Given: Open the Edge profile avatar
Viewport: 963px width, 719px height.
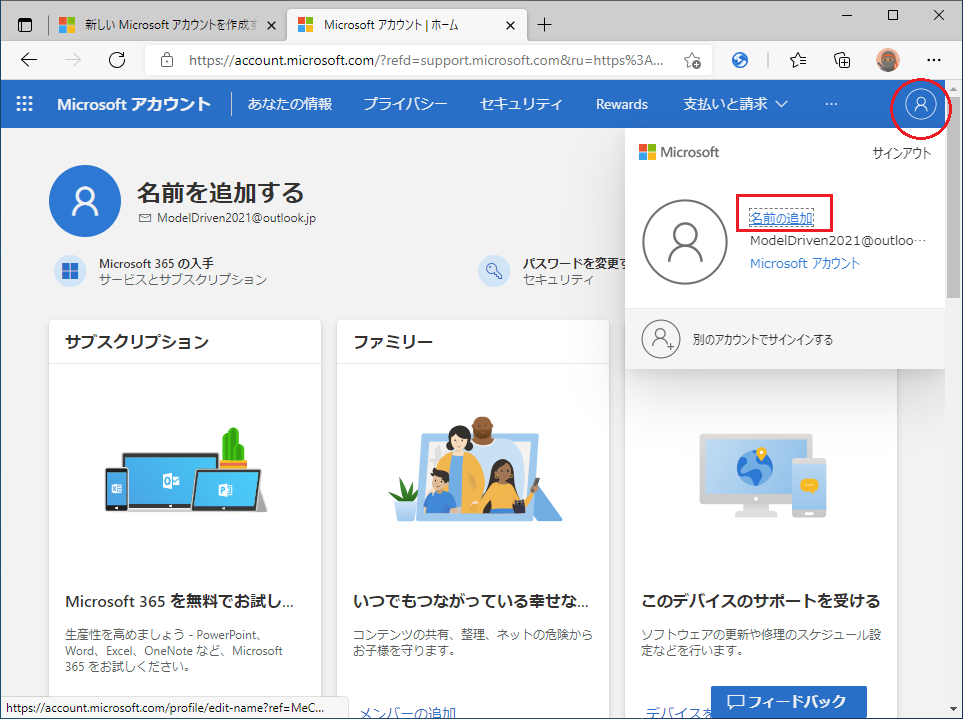Looking at the screenshot, I should point(887,60).
